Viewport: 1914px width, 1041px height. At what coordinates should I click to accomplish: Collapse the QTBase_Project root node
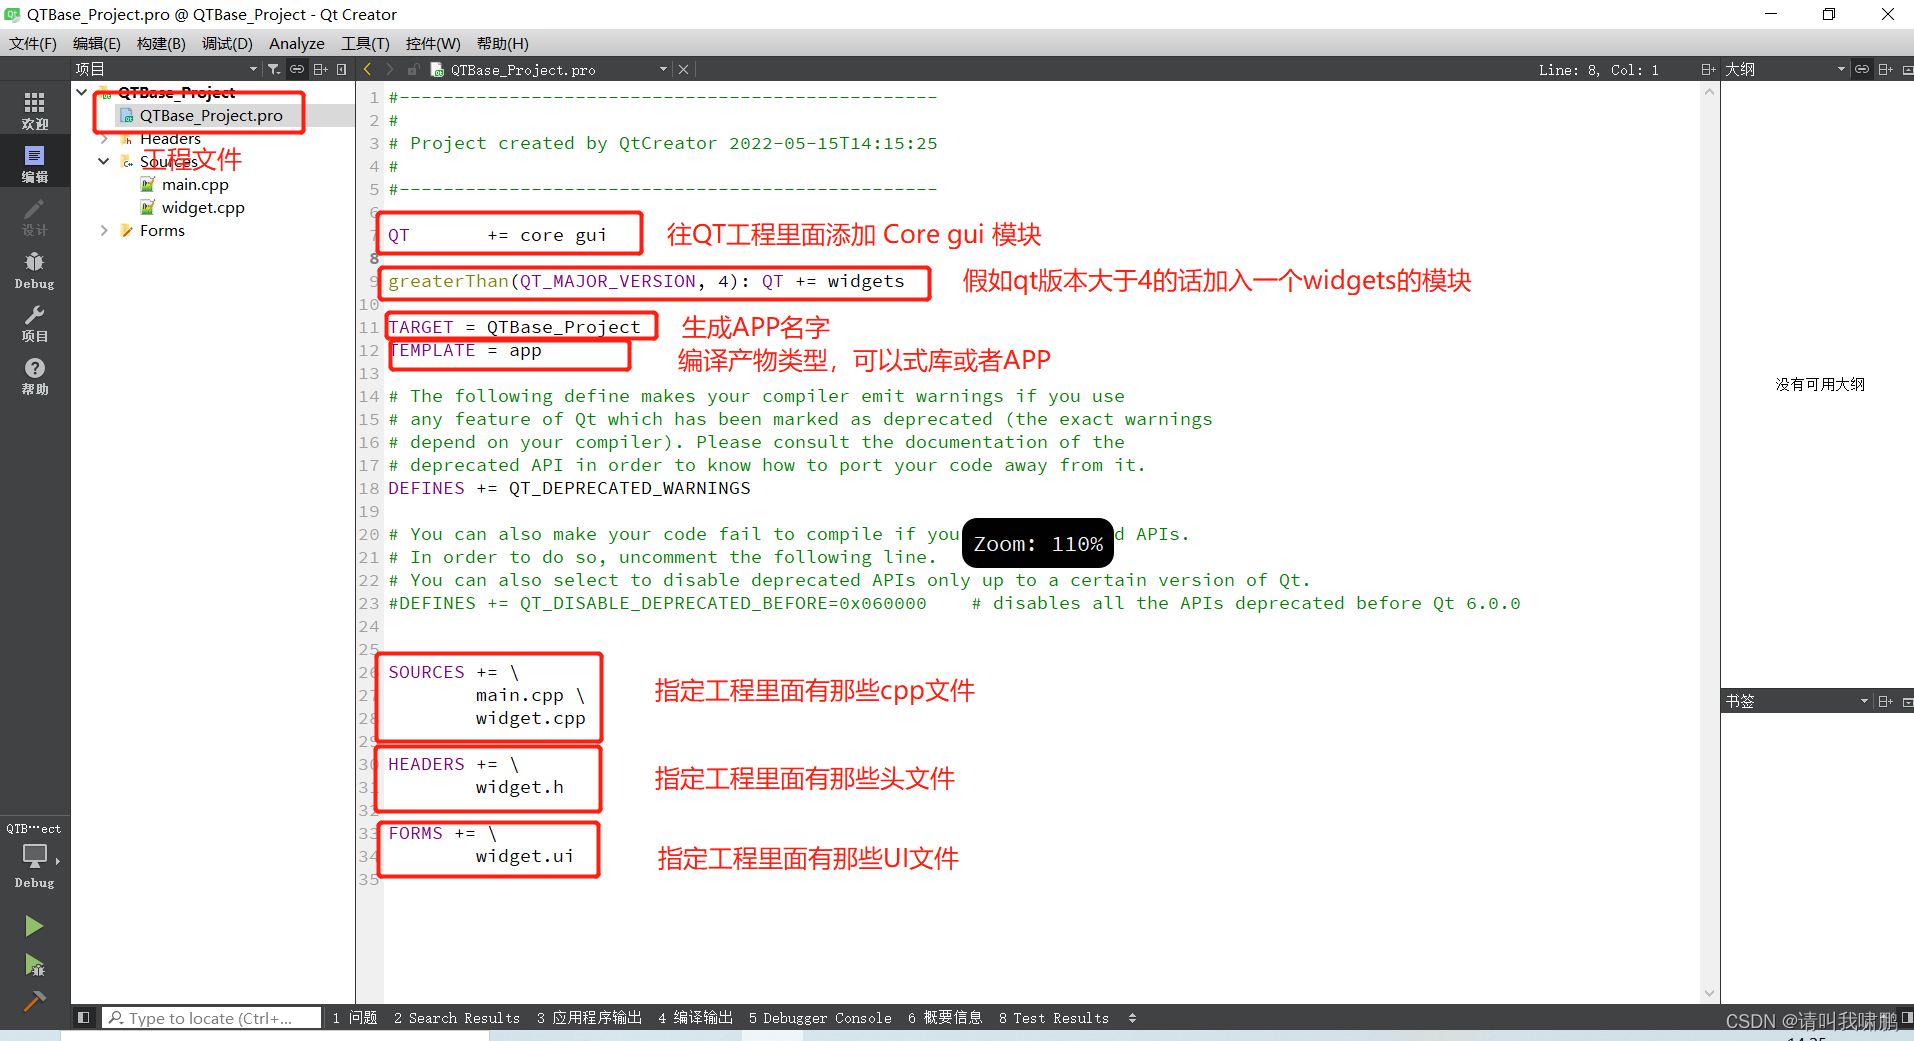click(x=81, y=92)
